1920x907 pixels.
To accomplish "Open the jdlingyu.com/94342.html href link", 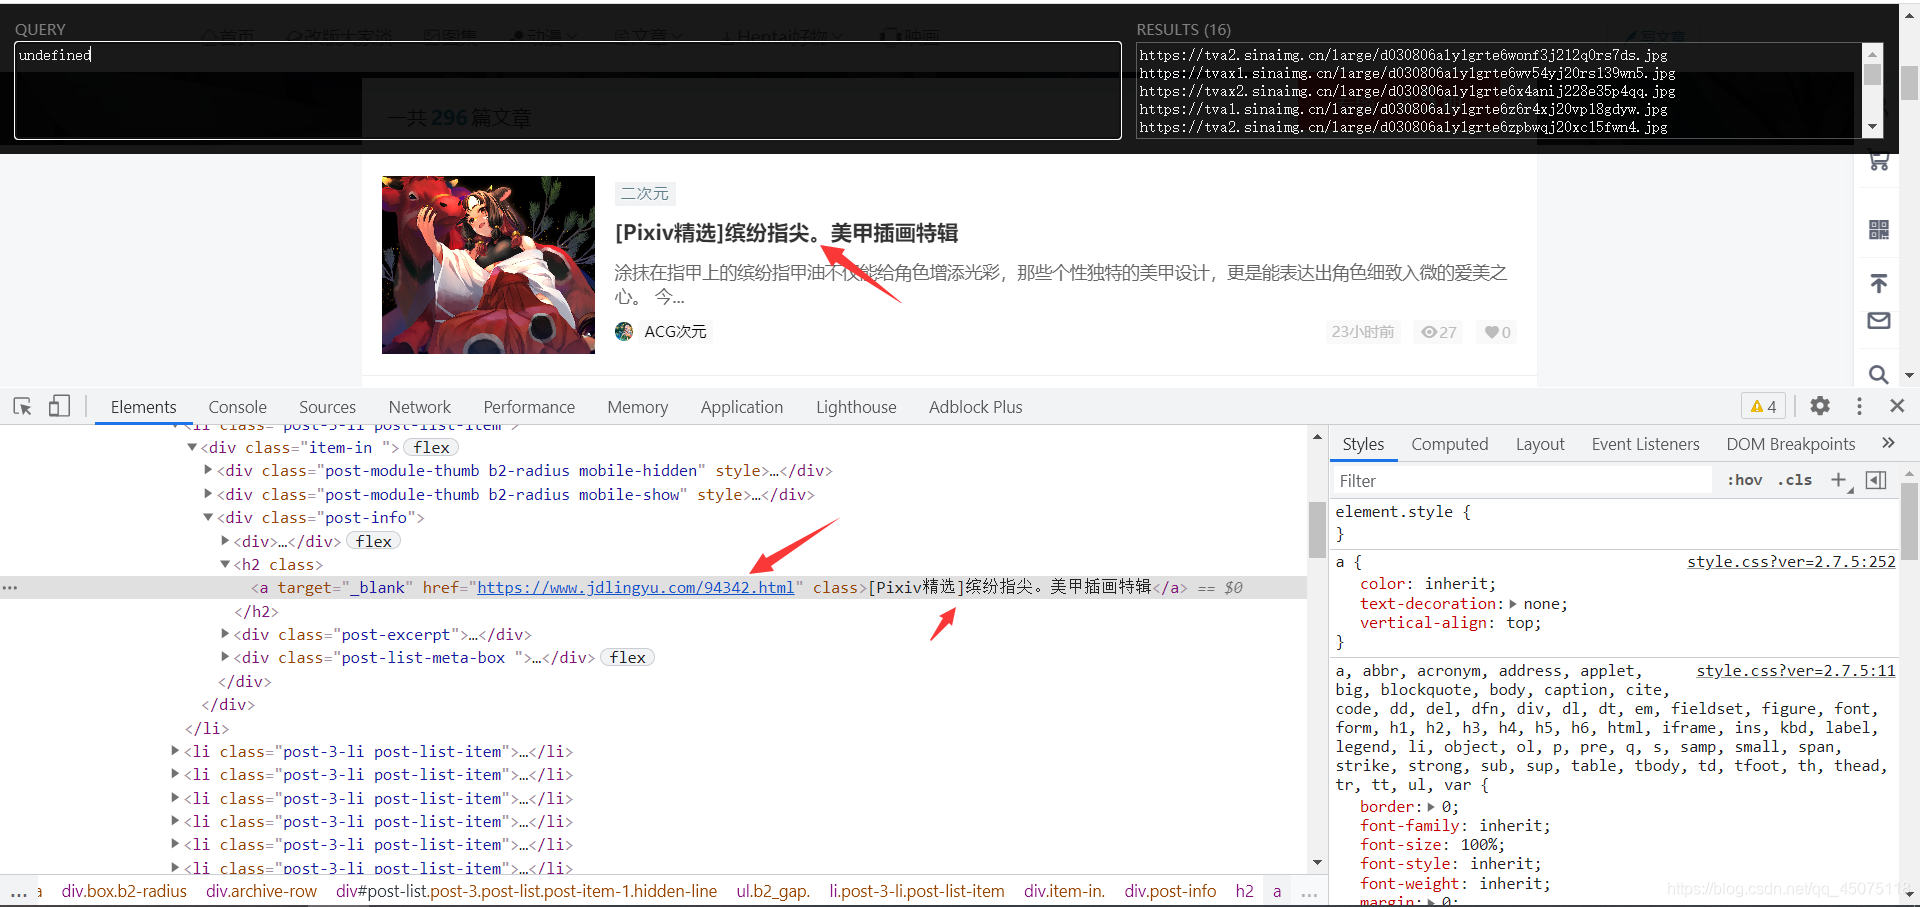I will coord(635,587).
